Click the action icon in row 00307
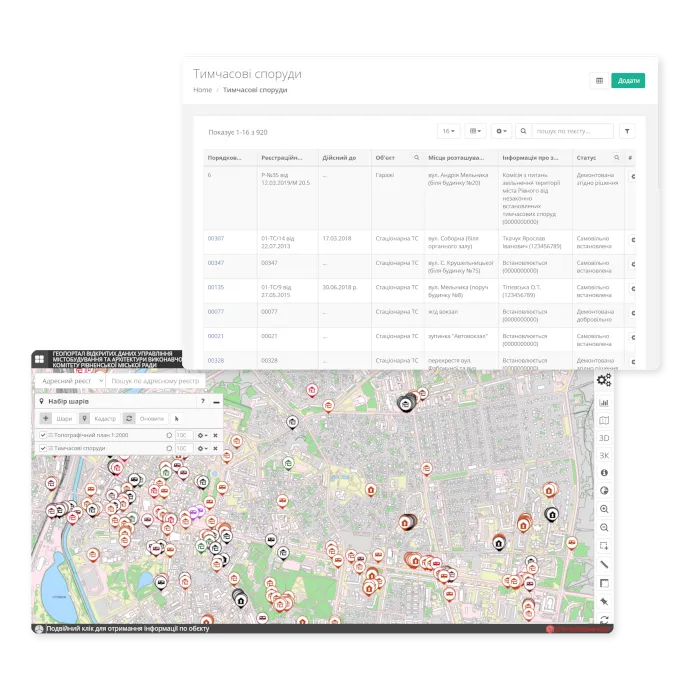 [632, 240]
